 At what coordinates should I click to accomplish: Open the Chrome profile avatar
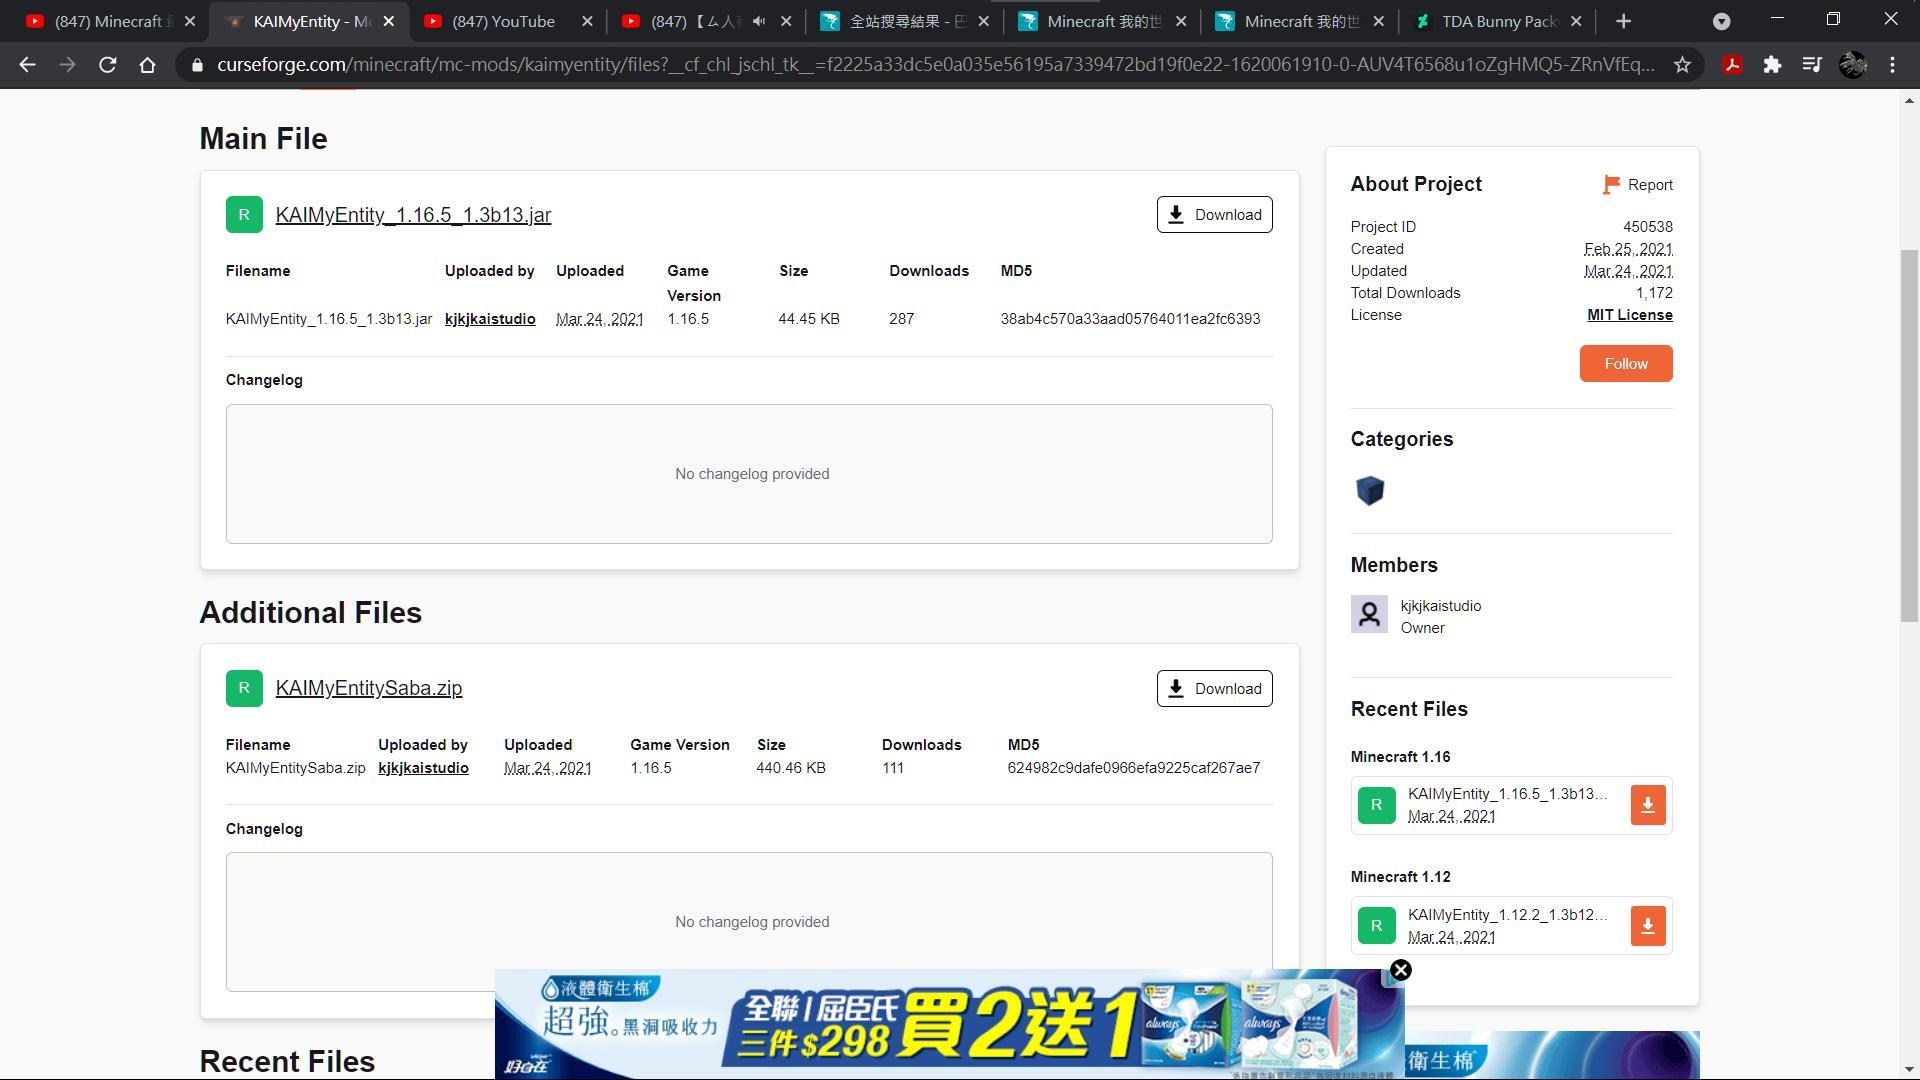point(1852,65)
